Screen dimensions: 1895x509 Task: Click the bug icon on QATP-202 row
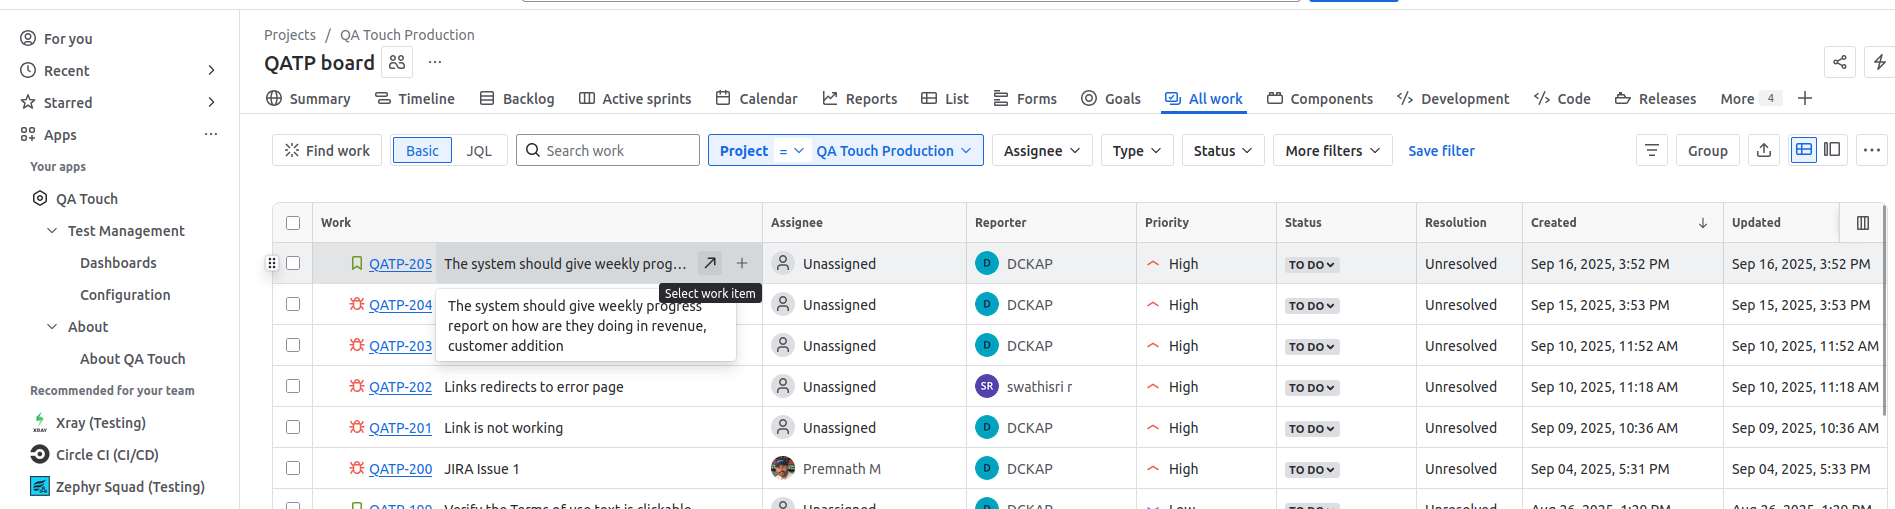tap(357, 386)
